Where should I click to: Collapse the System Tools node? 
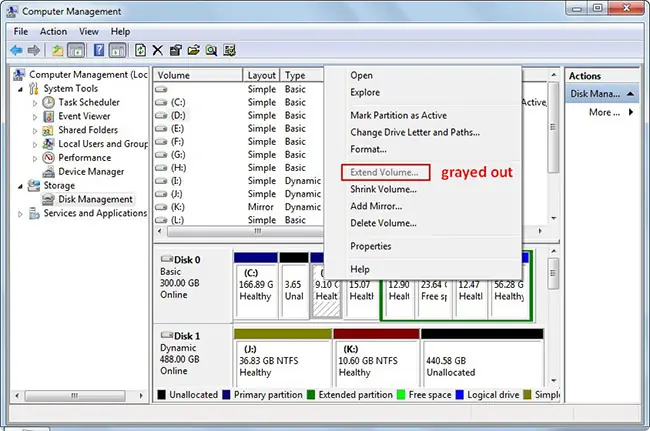[x=20, y=90]
